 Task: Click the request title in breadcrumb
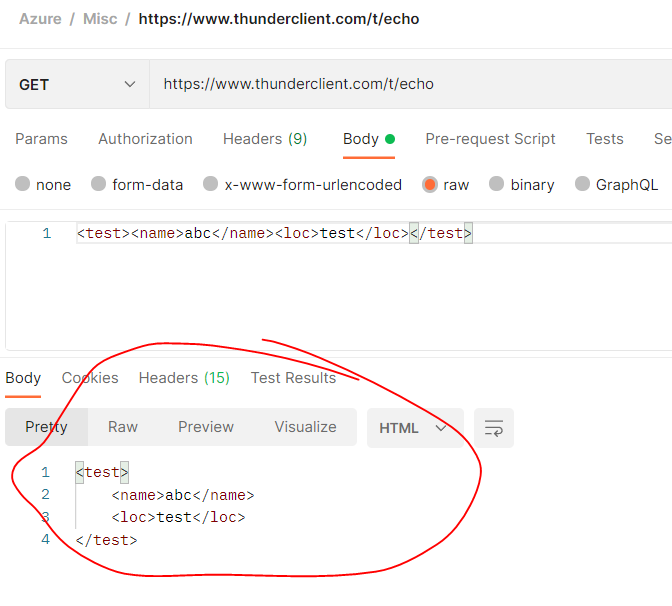point(279,19)
